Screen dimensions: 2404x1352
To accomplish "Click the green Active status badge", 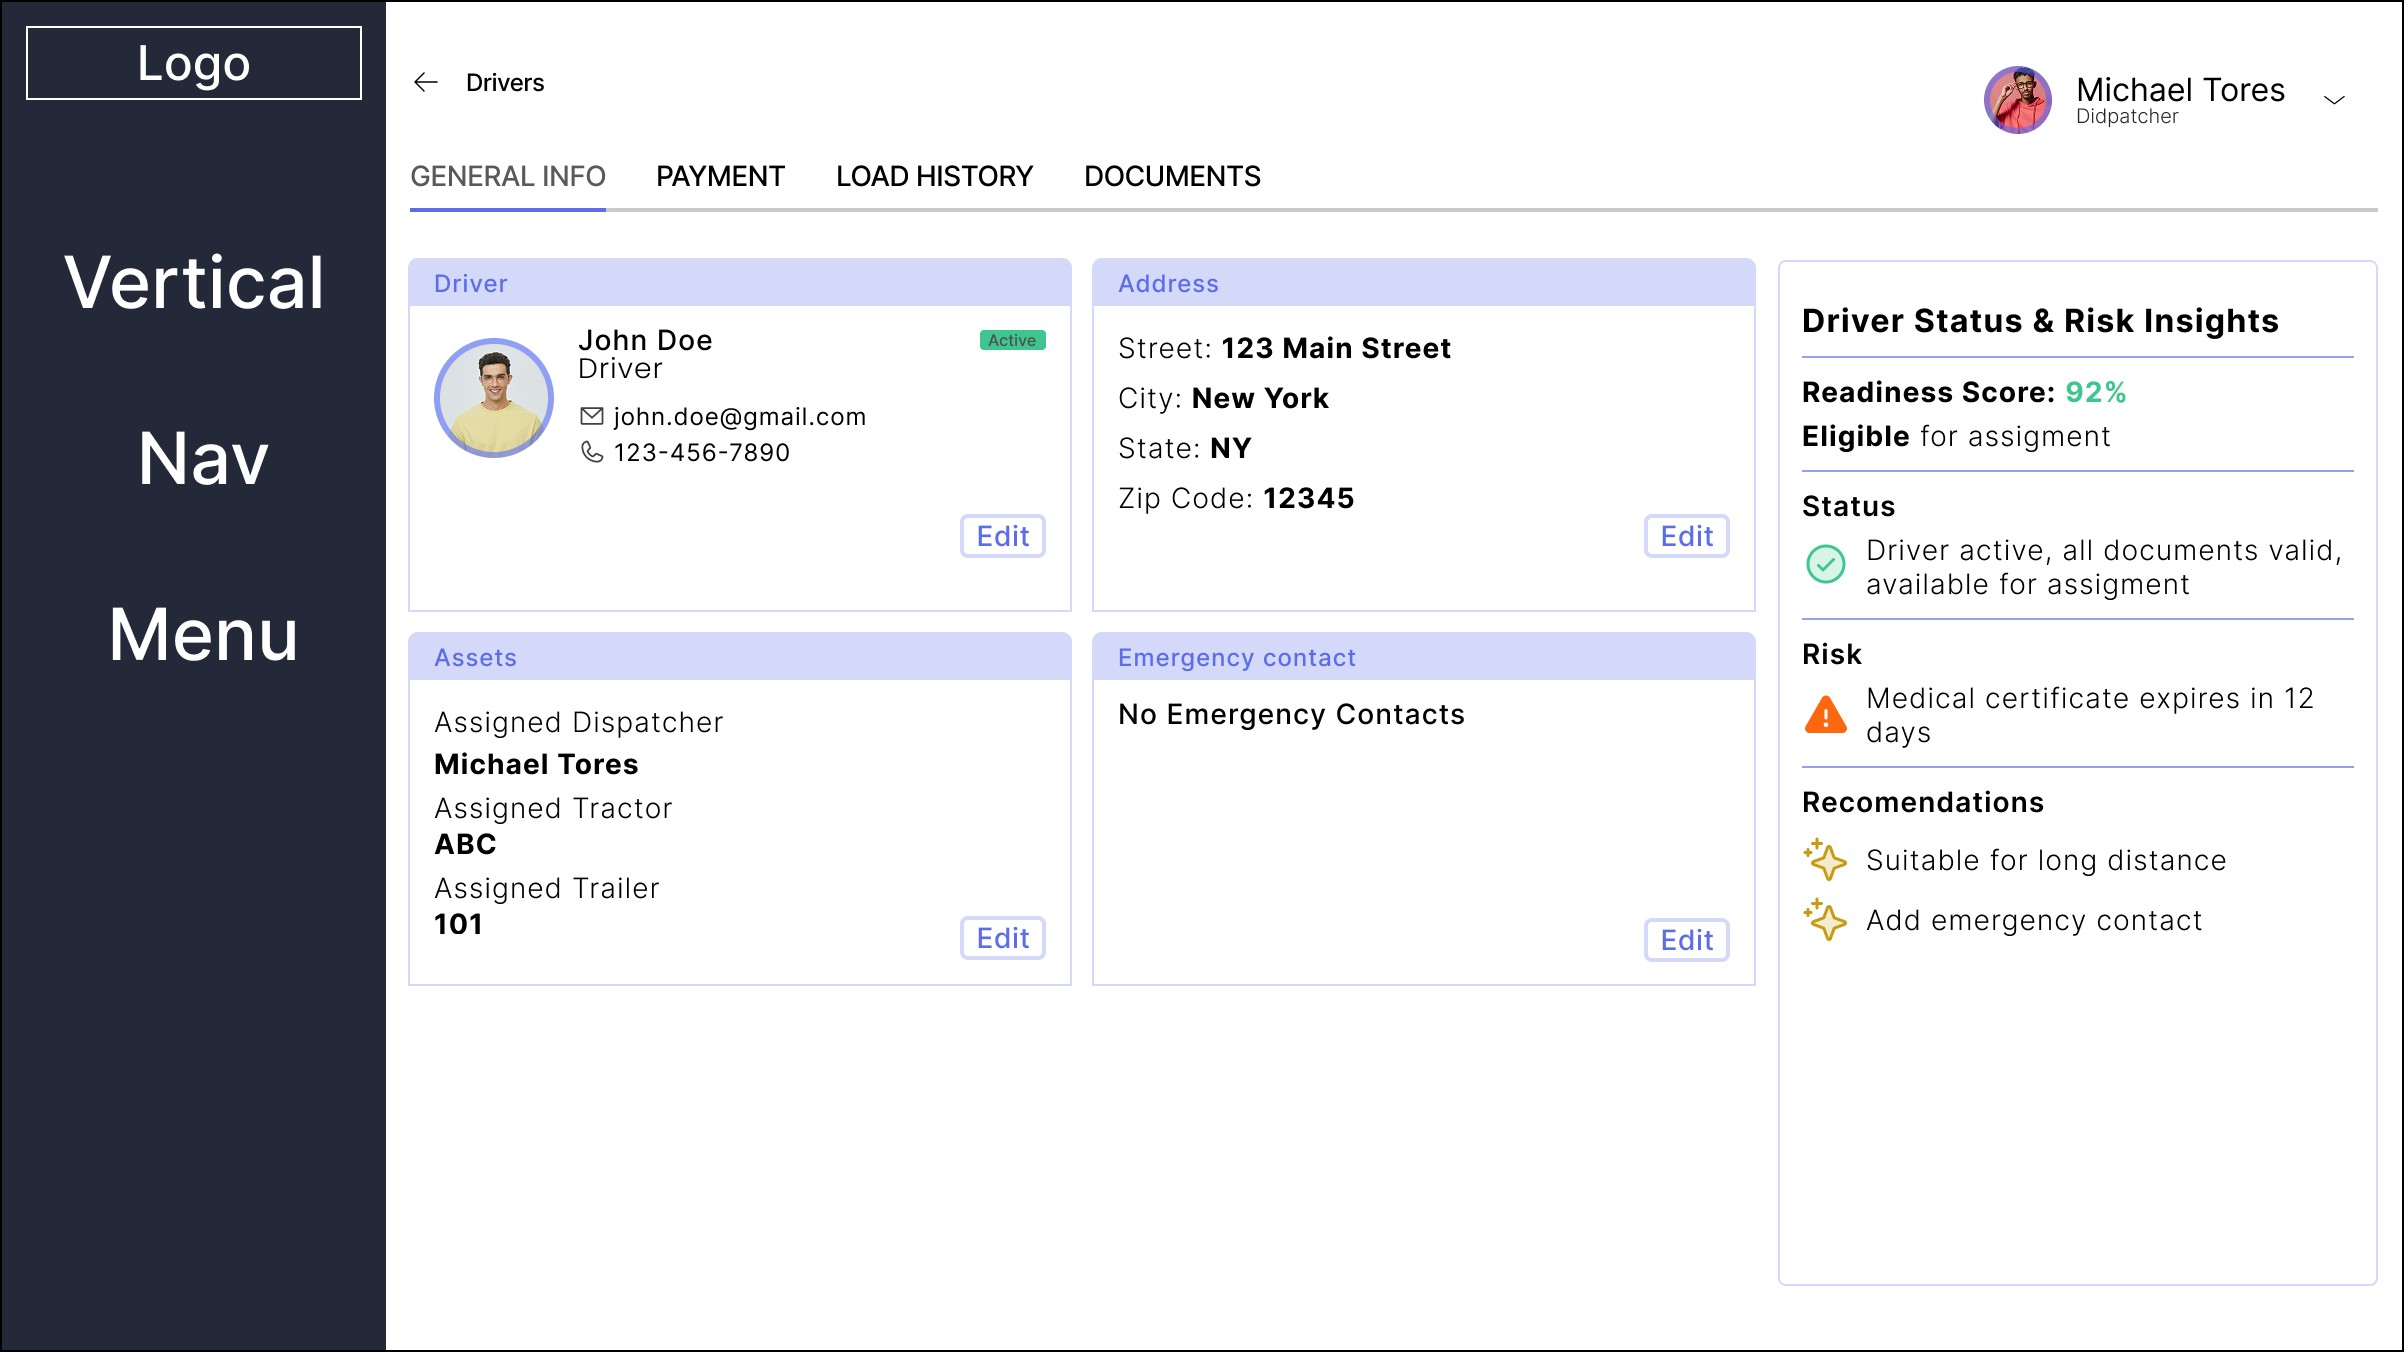I will tap(1012, 341).
